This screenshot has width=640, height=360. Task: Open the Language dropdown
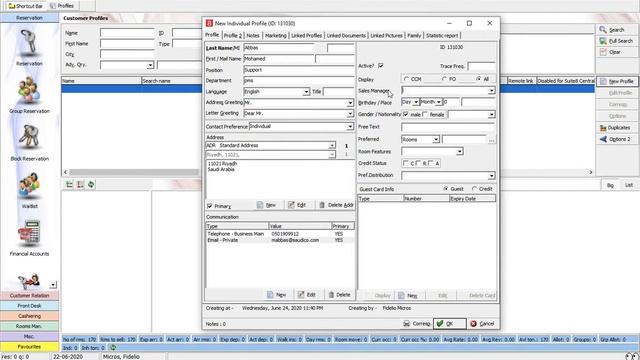coord(306,92)
